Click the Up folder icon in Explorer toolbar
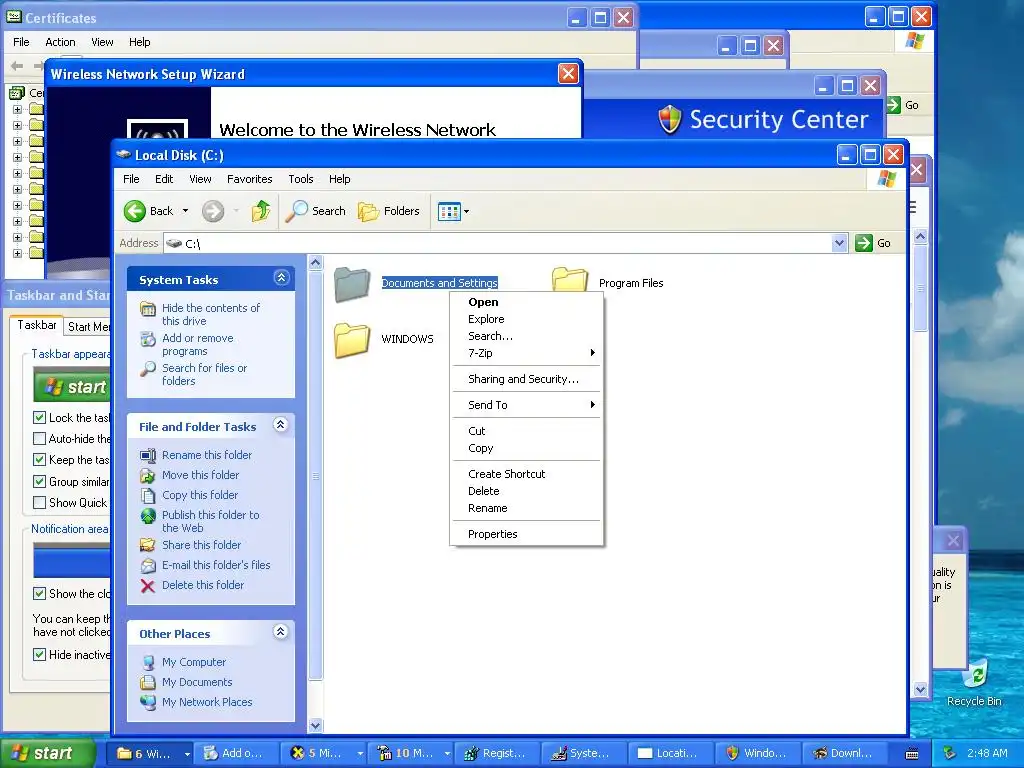Image resolution: width=1024 pixels, height=768 pixels. coord(261,211)
